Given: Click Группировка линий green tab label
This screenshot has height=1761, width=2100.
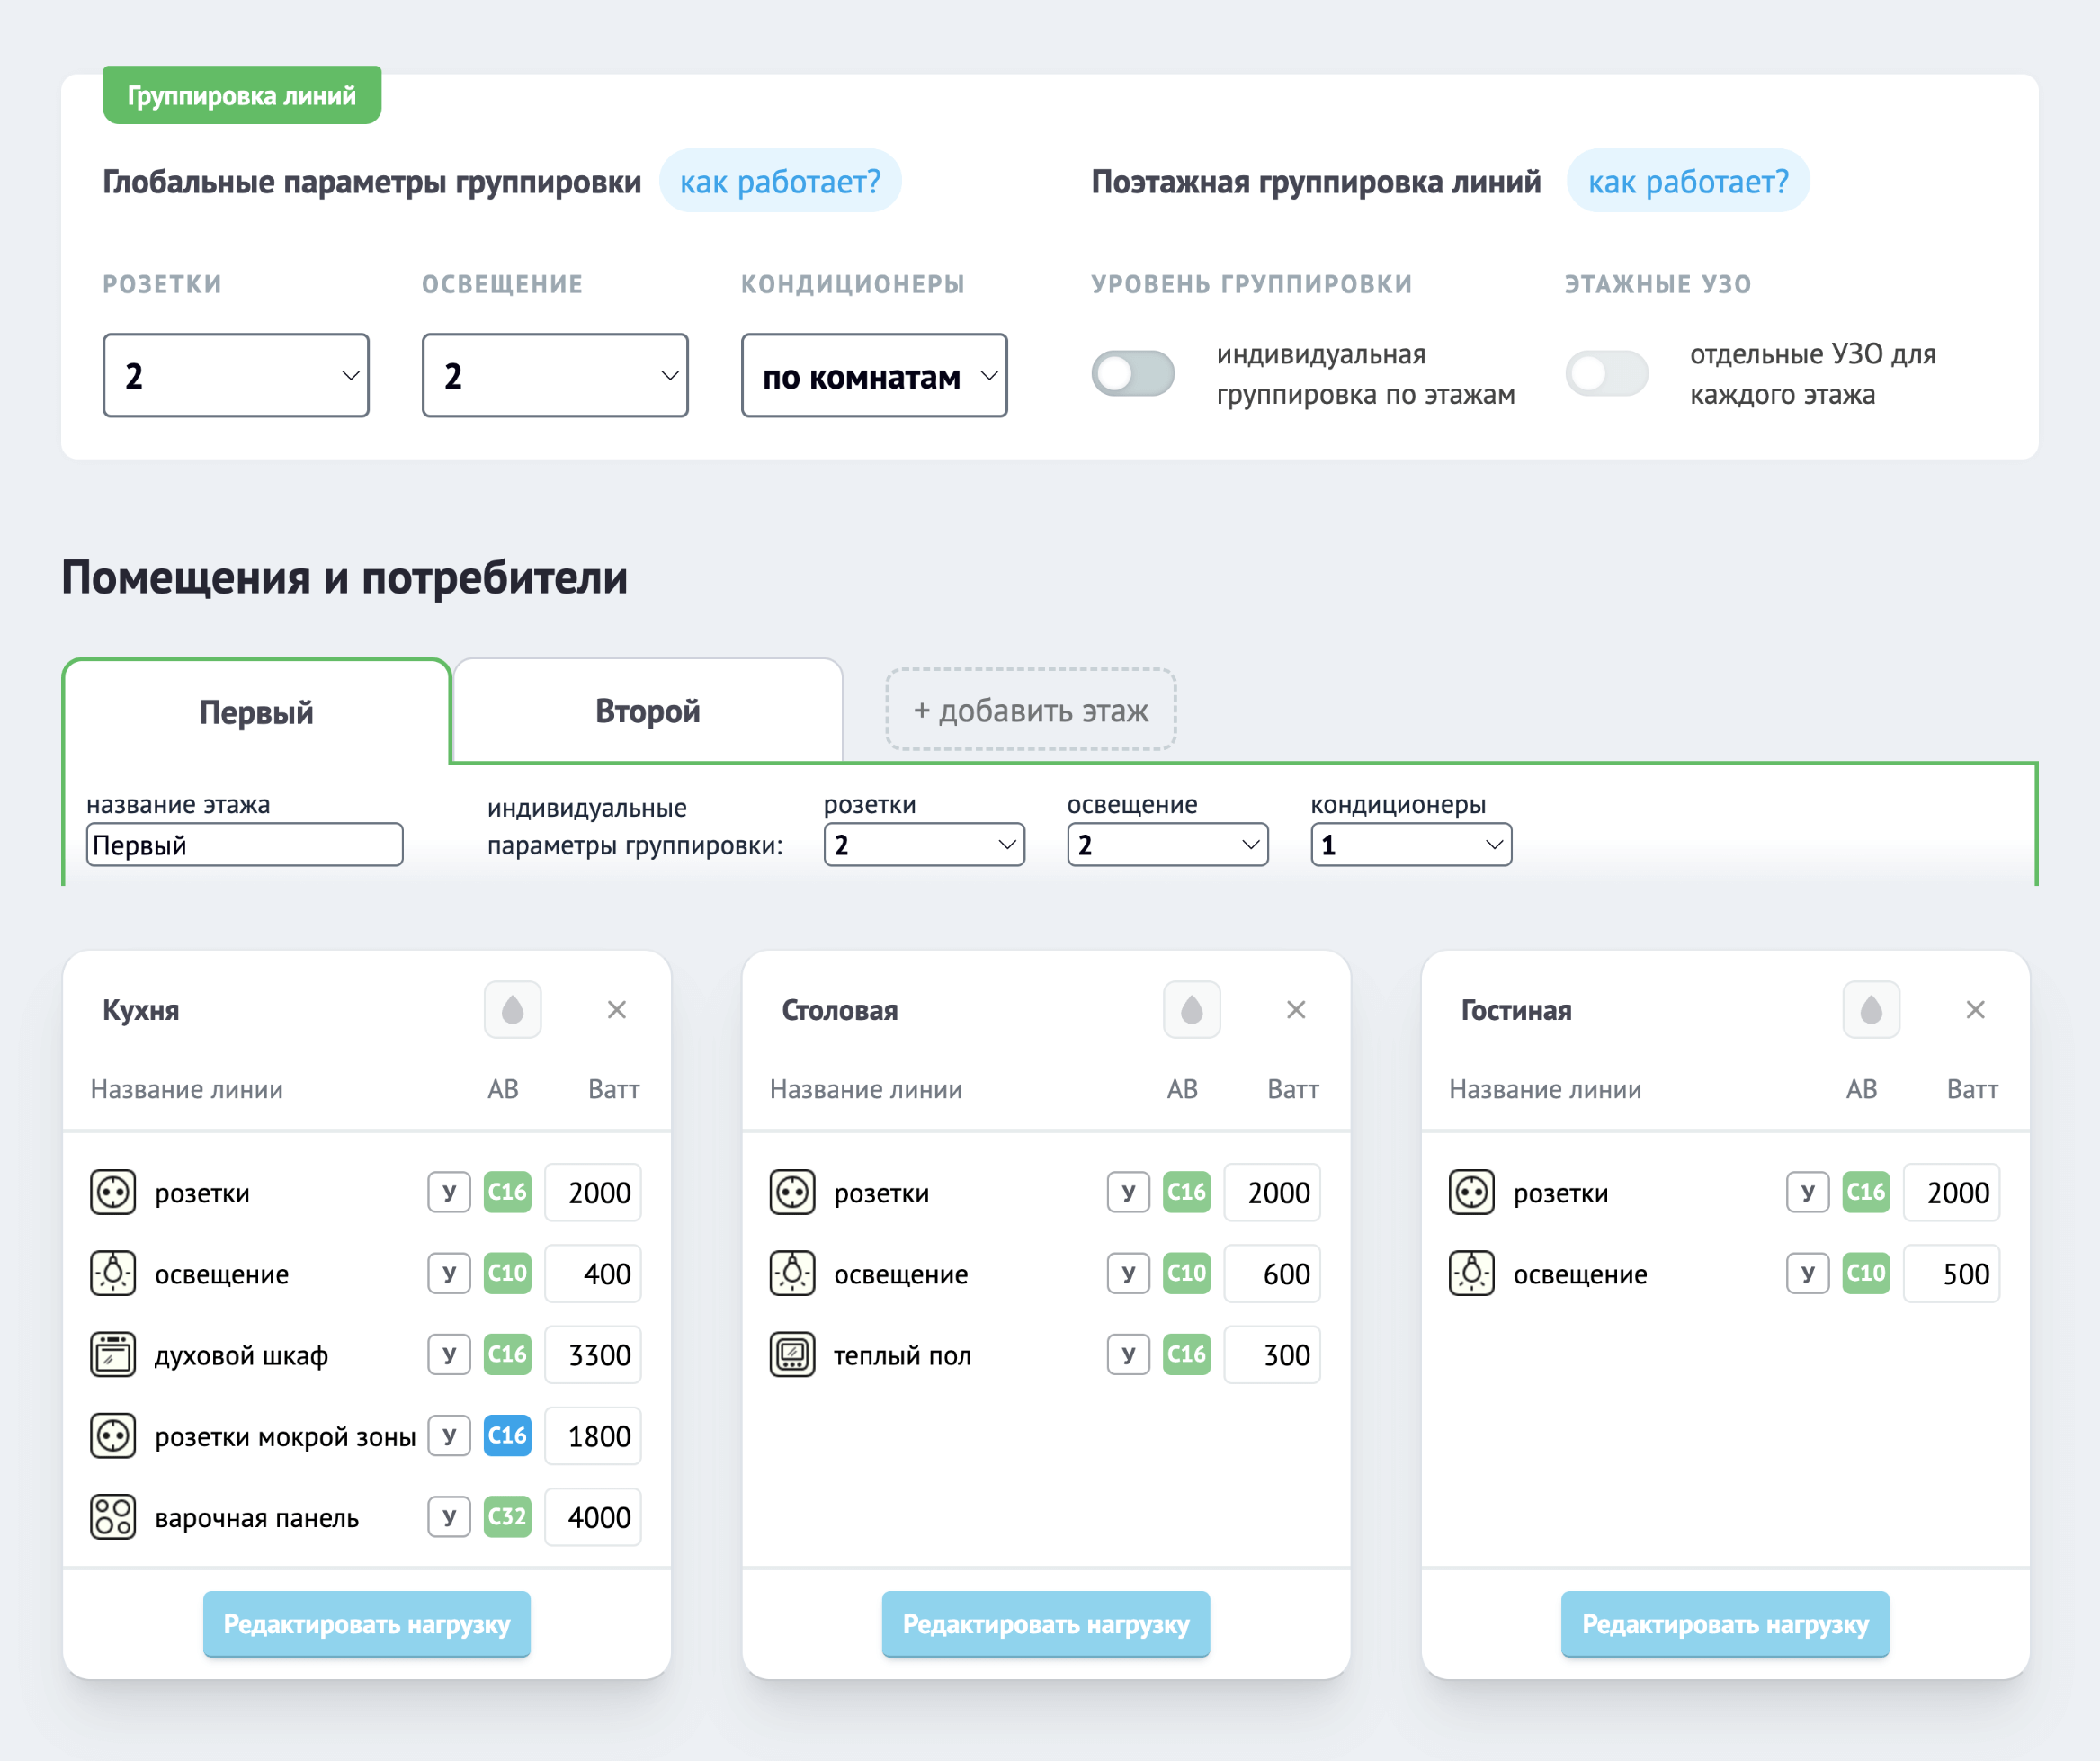Looking at the screenshot, I should click(242, 95).
